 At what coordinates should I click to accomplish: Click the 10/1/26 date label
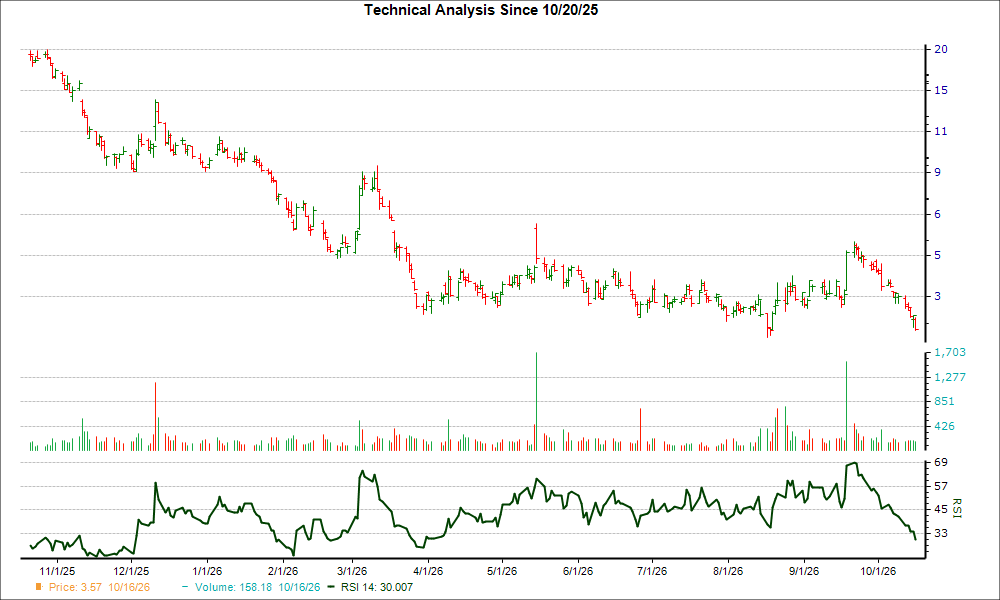click(x=878, y=571)
